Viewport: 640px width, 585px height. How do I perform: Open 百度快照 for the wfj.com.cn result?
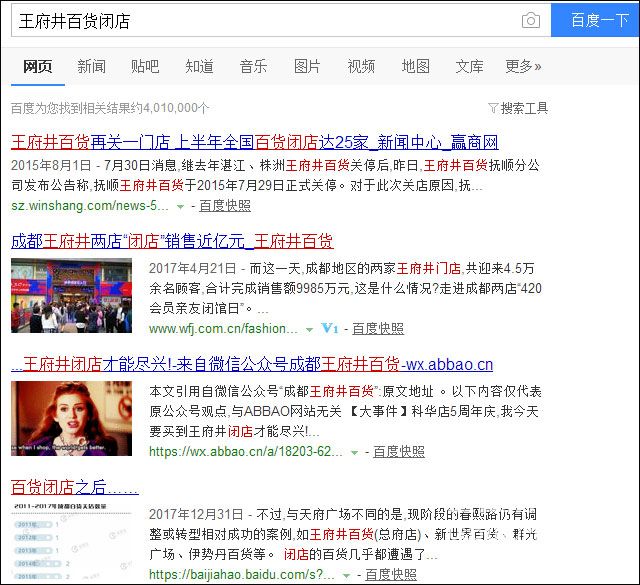[x=378, y=329]
